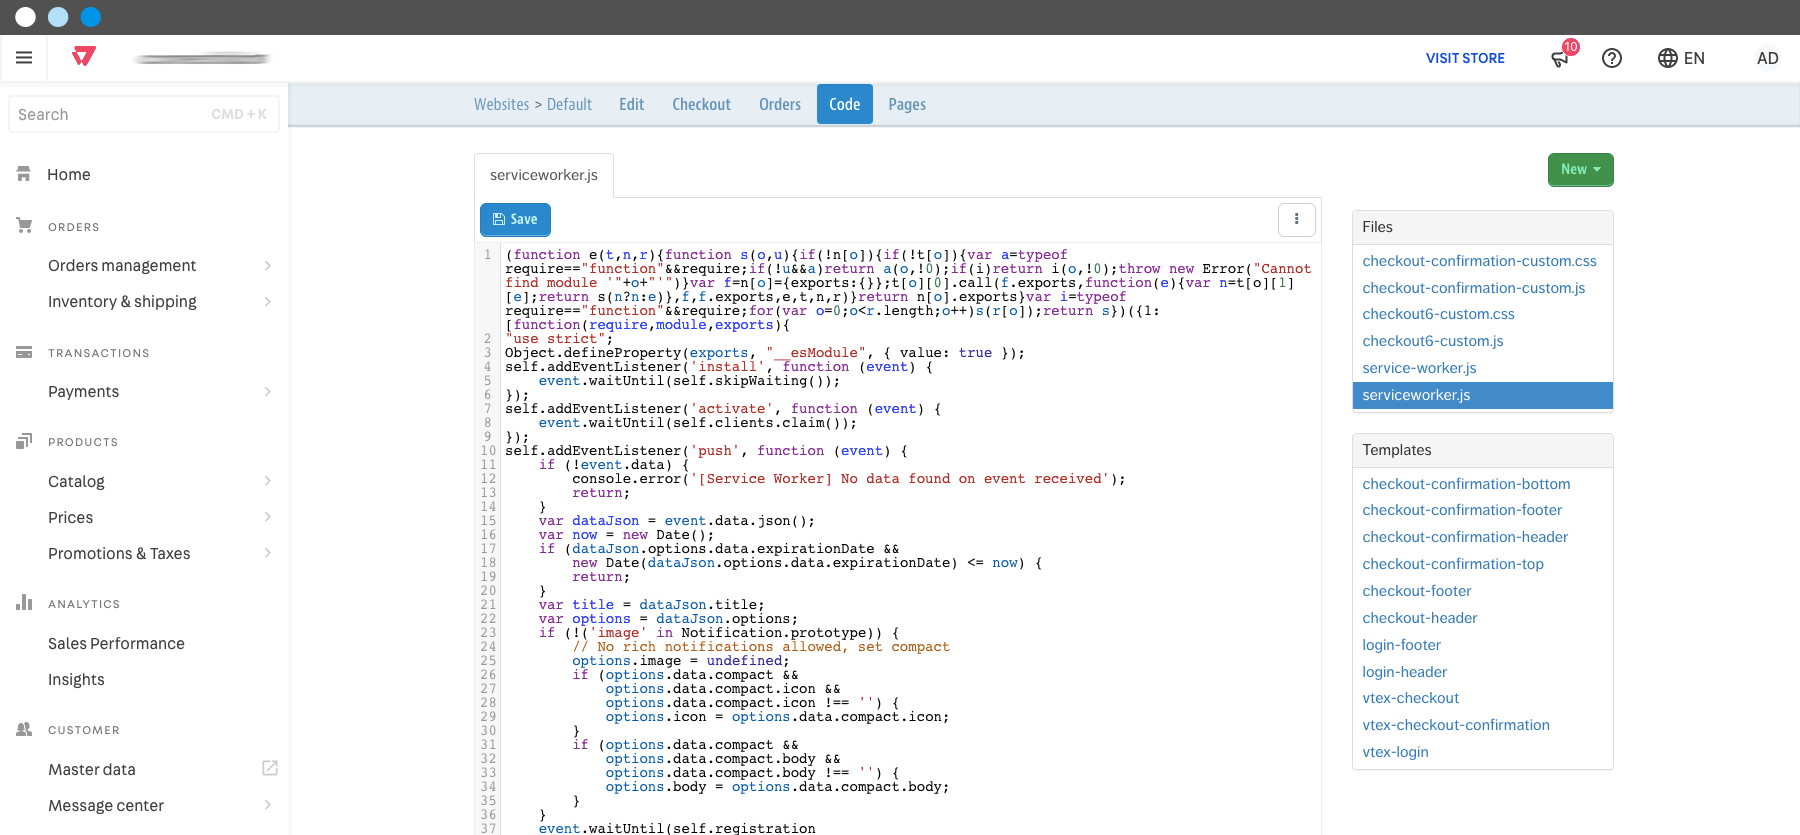The width and height of the screenshot is (1800, 835).
Task: Switch to the Checkout tab
Action: click(x=701, y=104)
